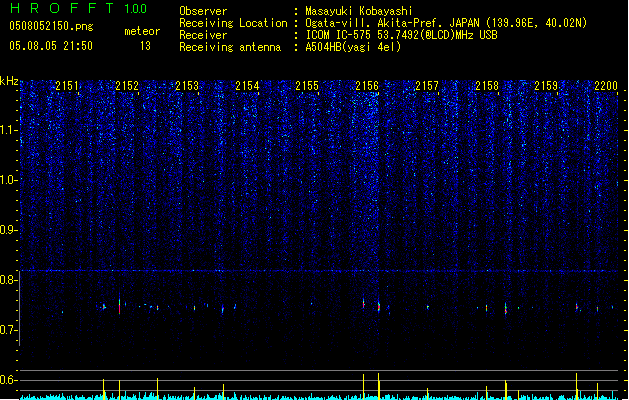Click the 2156 time marker
Image resolution: width=629 pixels, height=400 pixels.
tap(367, 86)
